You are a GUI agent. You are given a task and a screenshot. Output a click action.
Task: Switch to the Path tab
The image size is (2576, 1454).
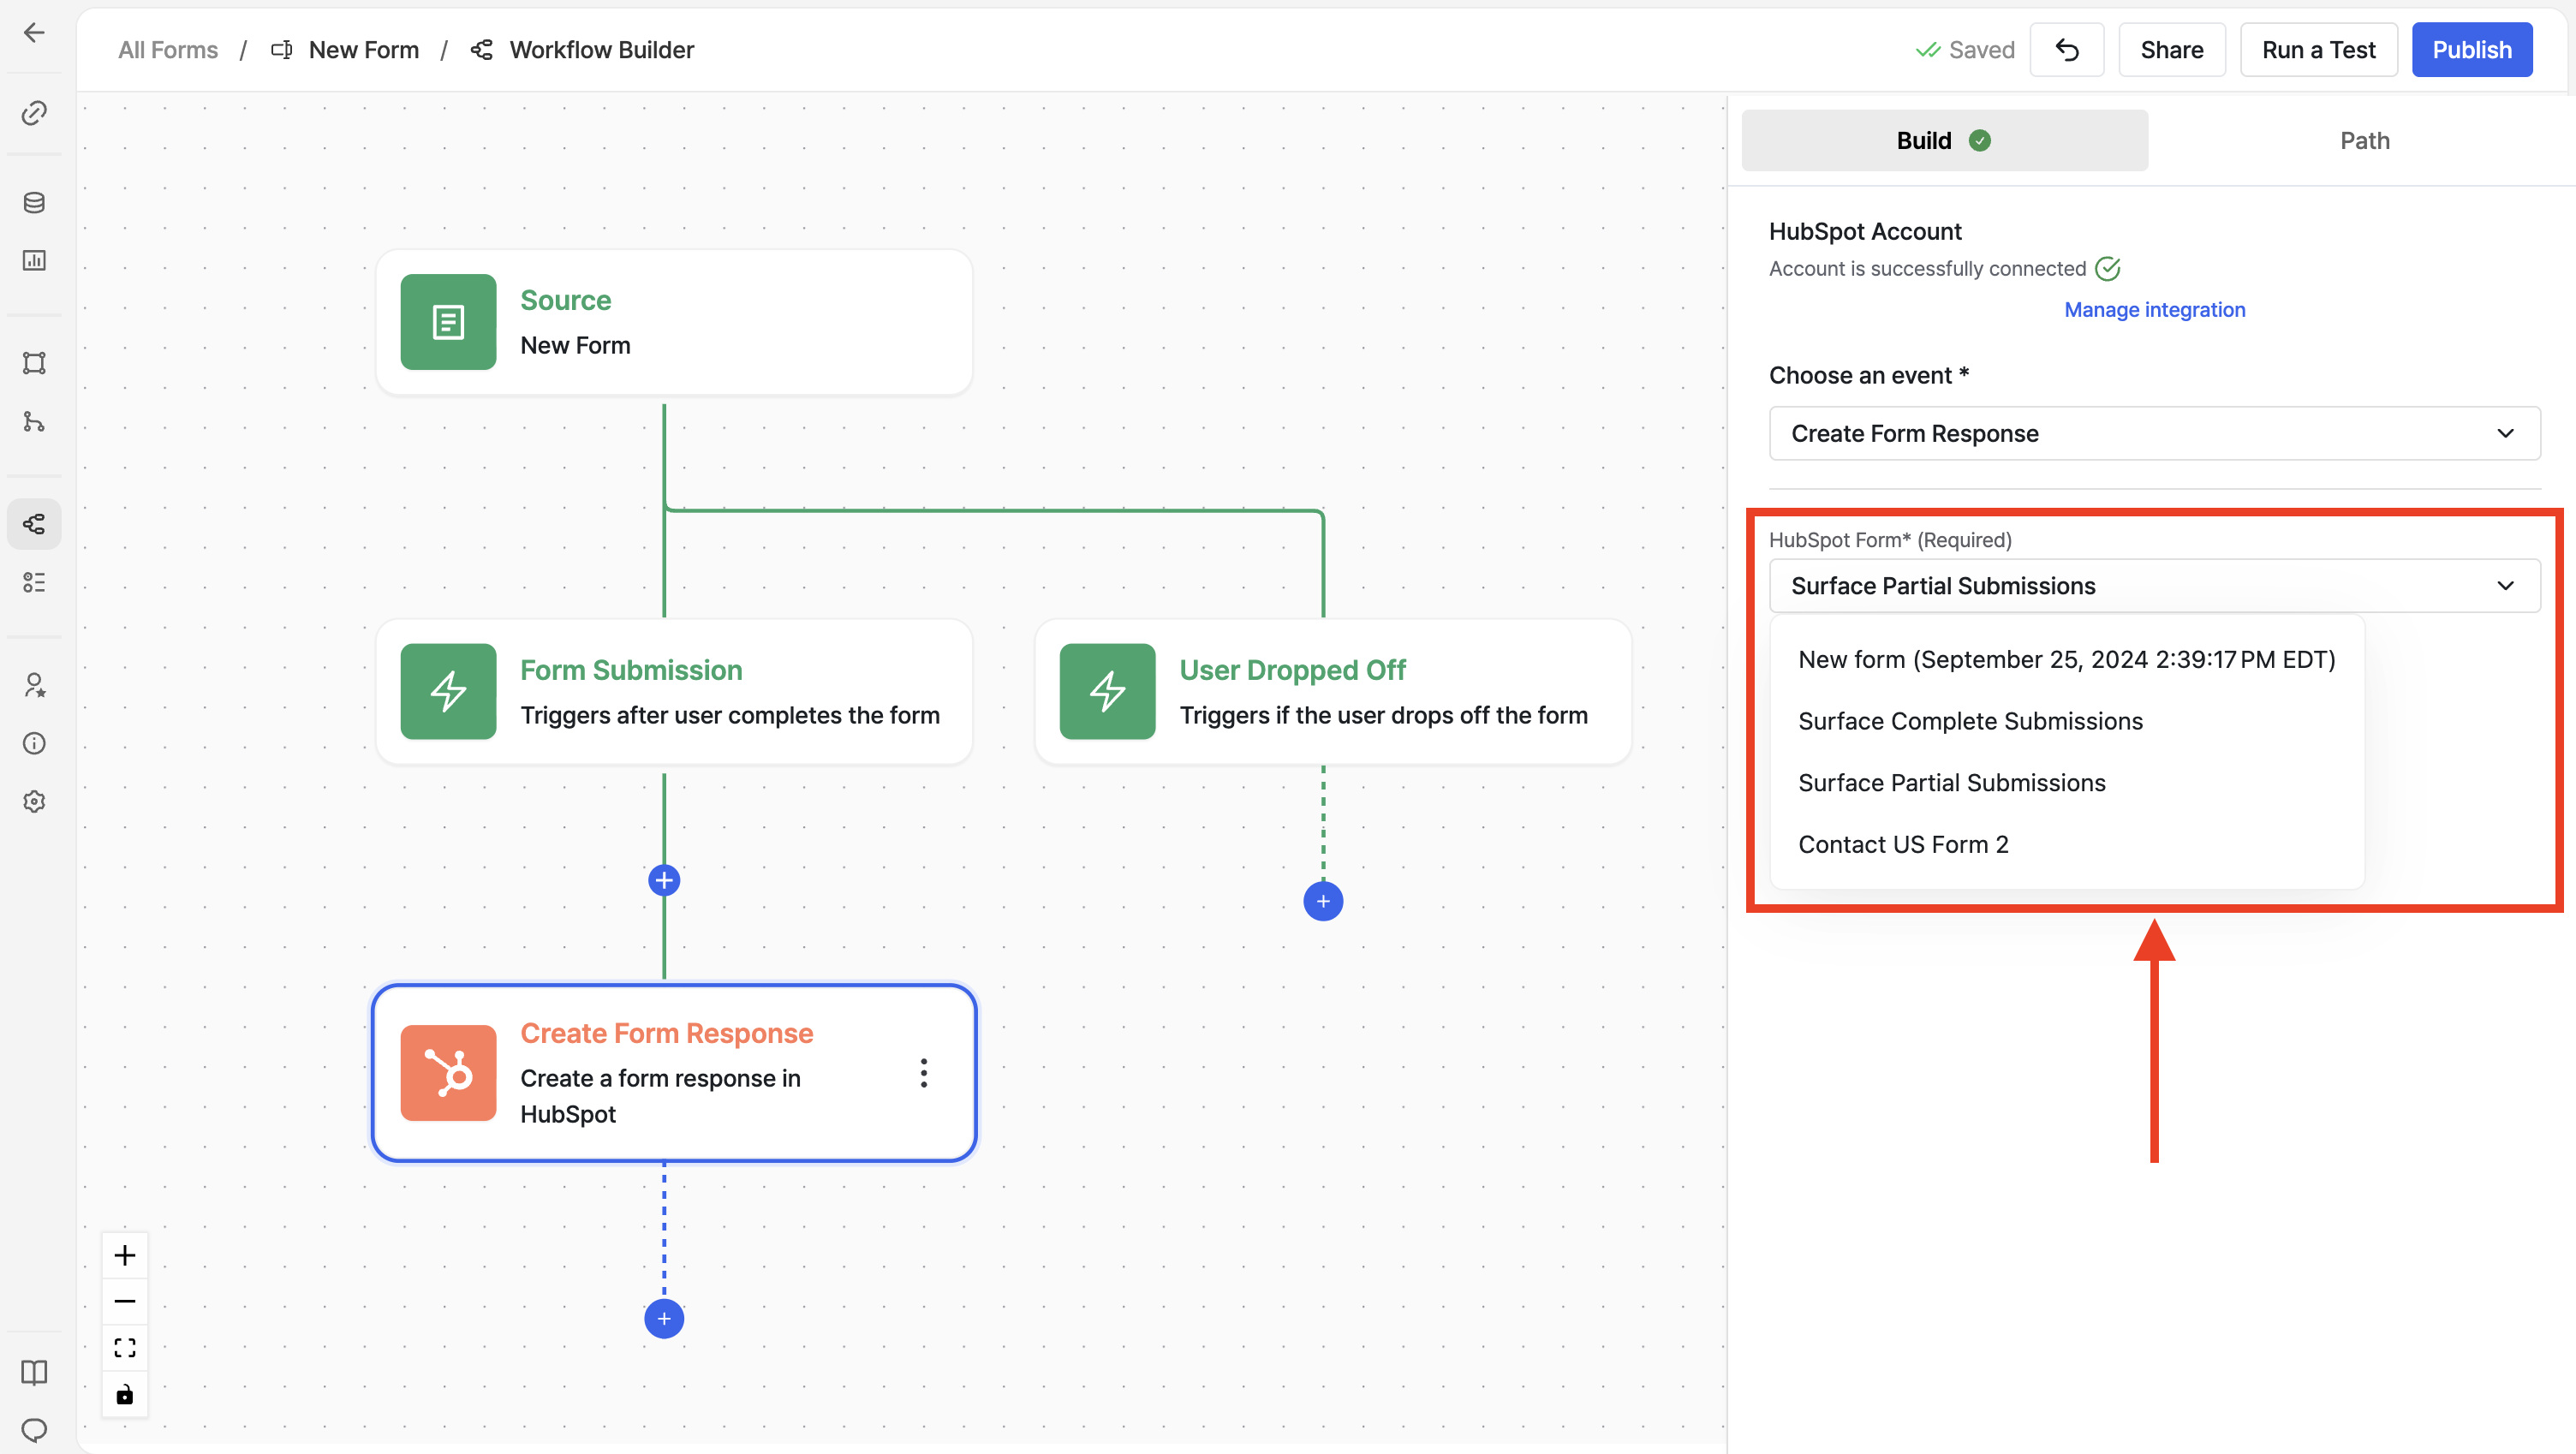coord(2364,140)
